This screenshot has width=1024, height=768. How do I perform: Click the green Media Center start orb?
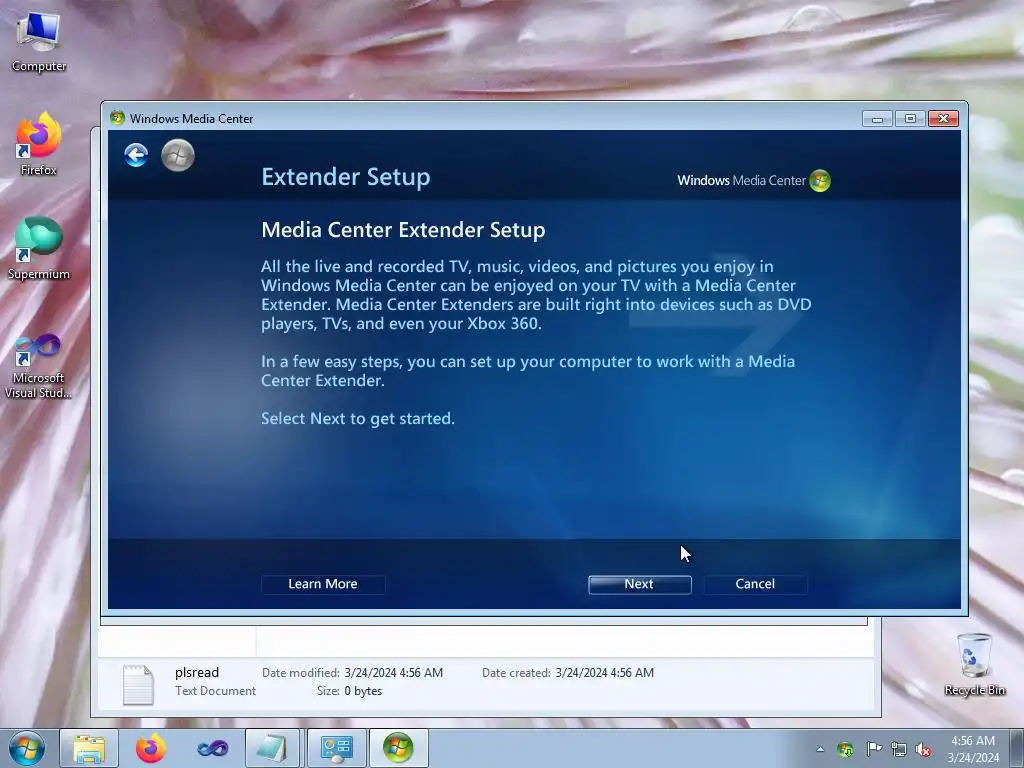click(x=178, y=155)
